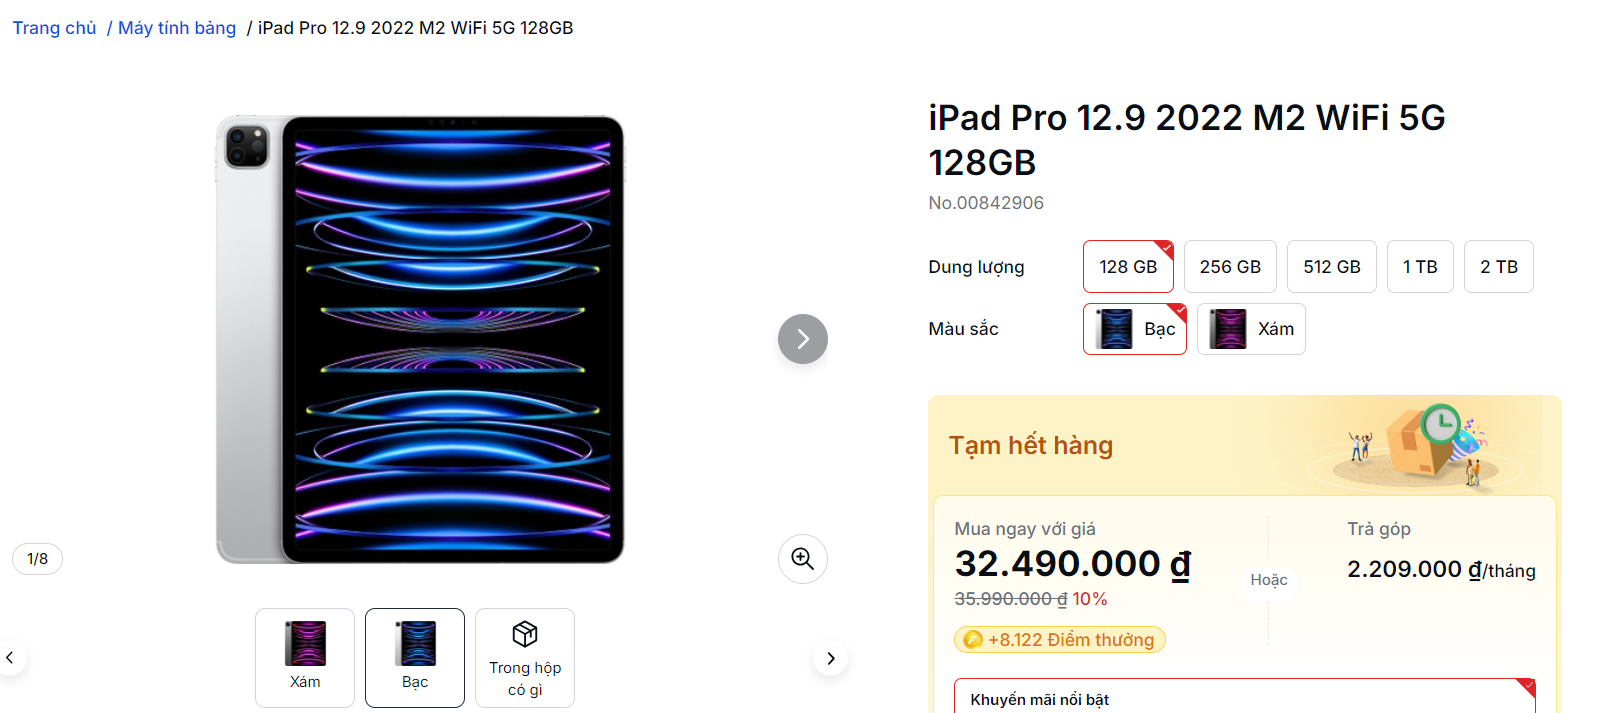Click the 1/8 image counter badge
This screenshot has height=713, width=1603.
tap(37, 559)
